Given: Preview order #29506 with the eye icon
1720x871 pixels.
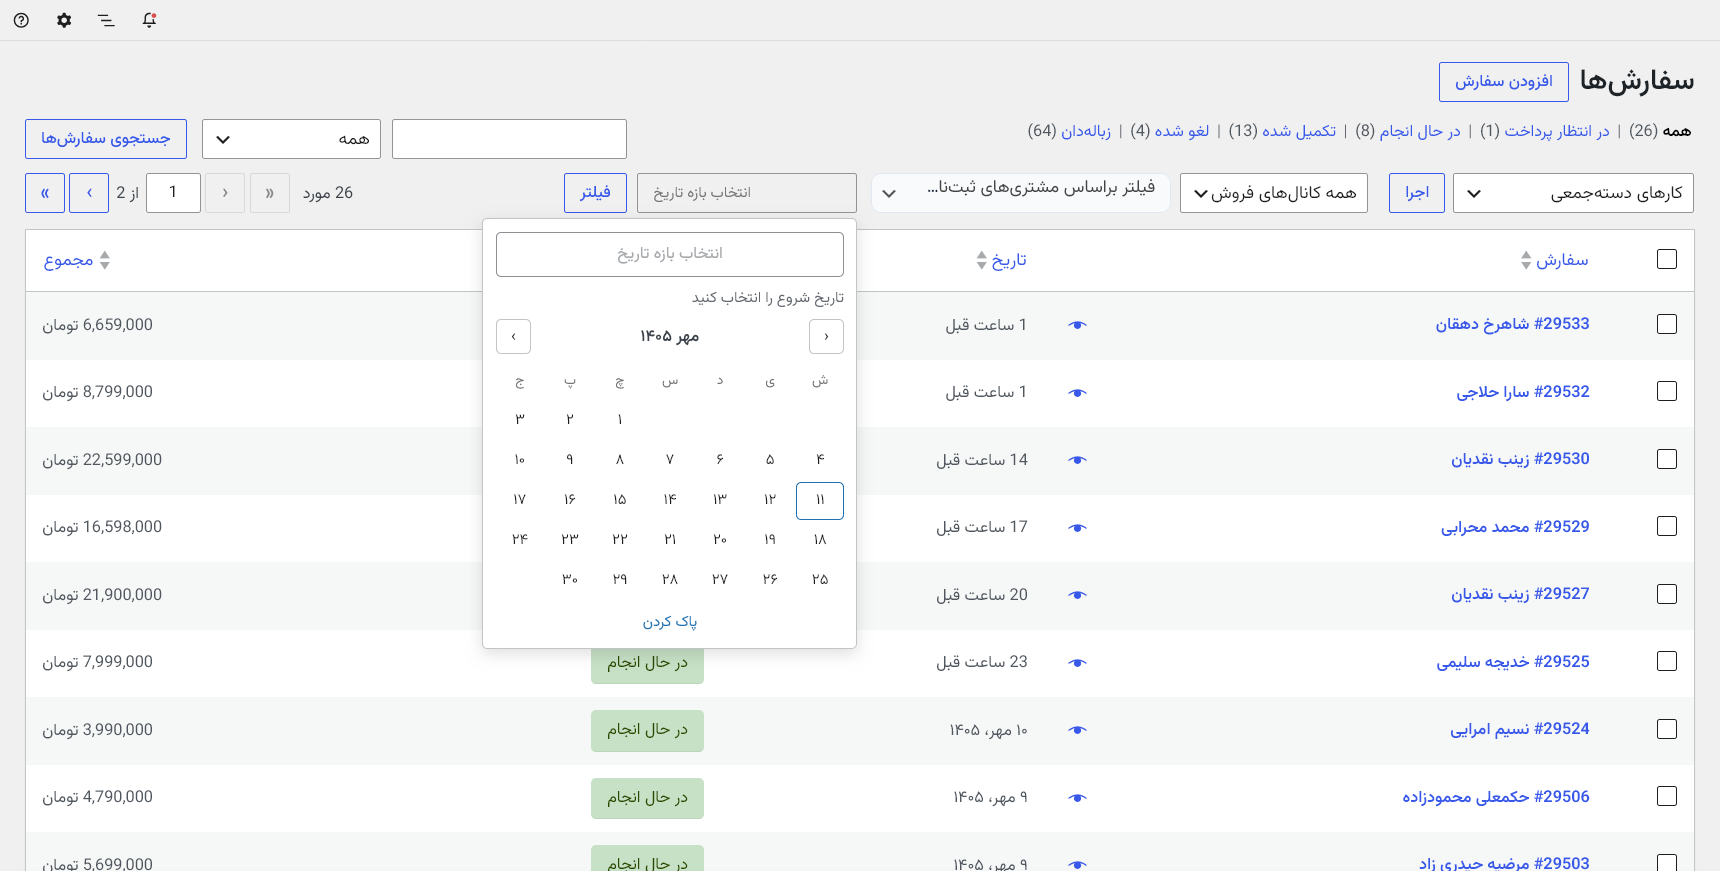Looking at the screenshot, I should click(1077, 798).
